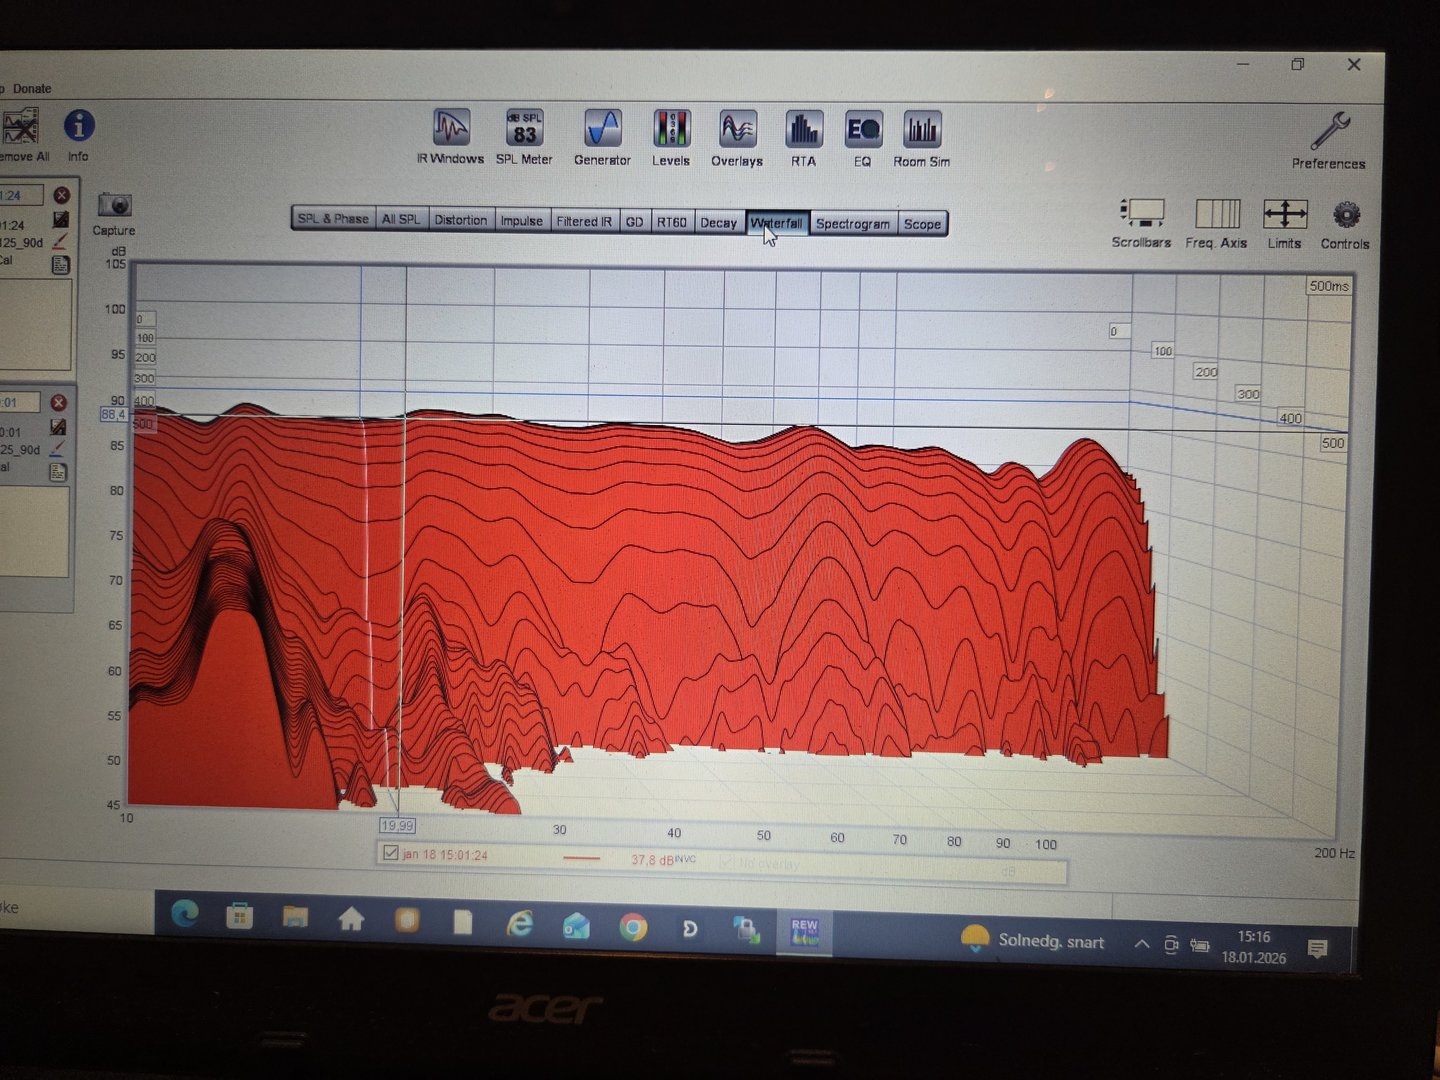The image size is (1440, 1080).
Task: Open the IR Windows tool
Action: [x=451, y=136]
